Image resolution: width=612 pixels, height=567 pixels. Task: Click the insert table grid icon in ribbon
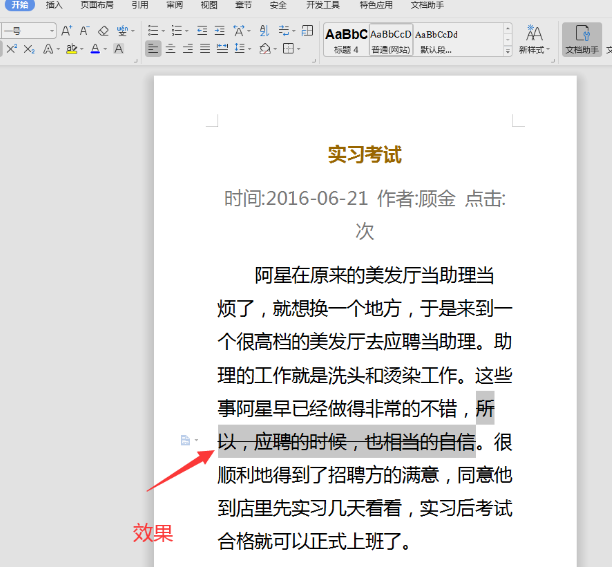(308, 30)
